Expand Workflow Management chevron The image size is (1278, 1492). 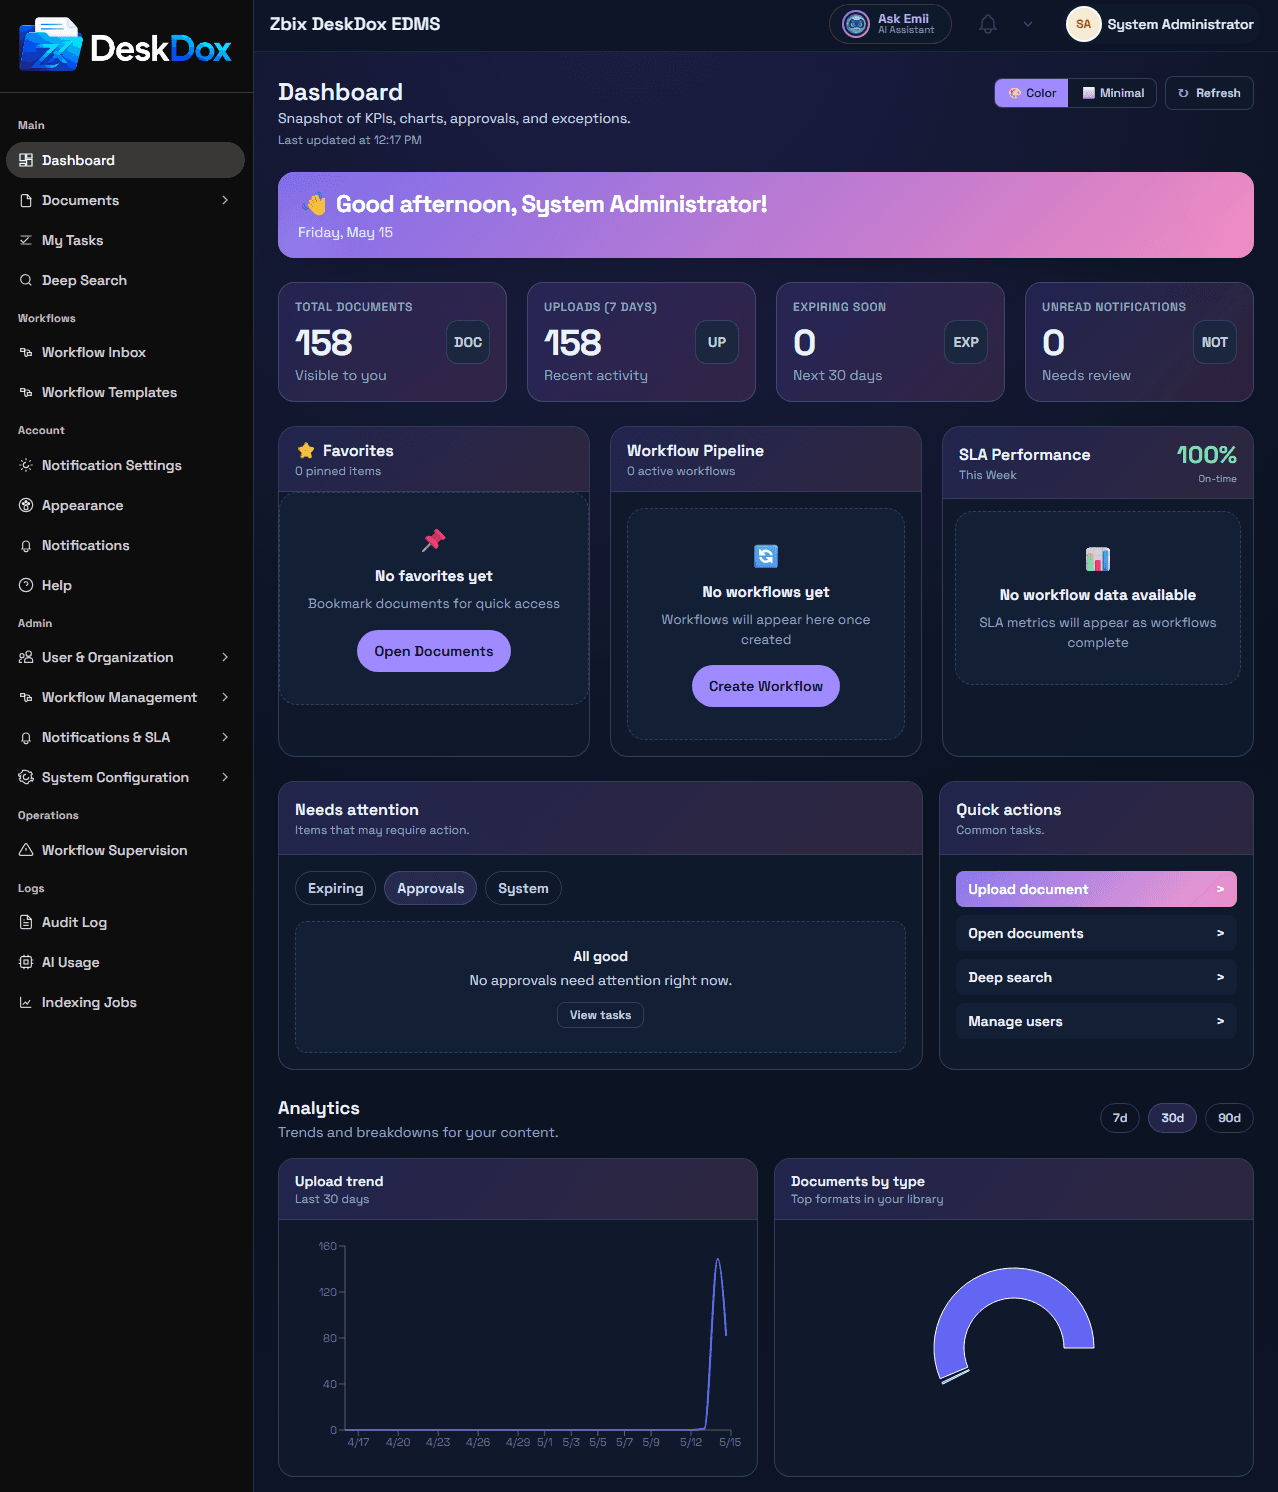pyautogui.click(x=225, y=697)
